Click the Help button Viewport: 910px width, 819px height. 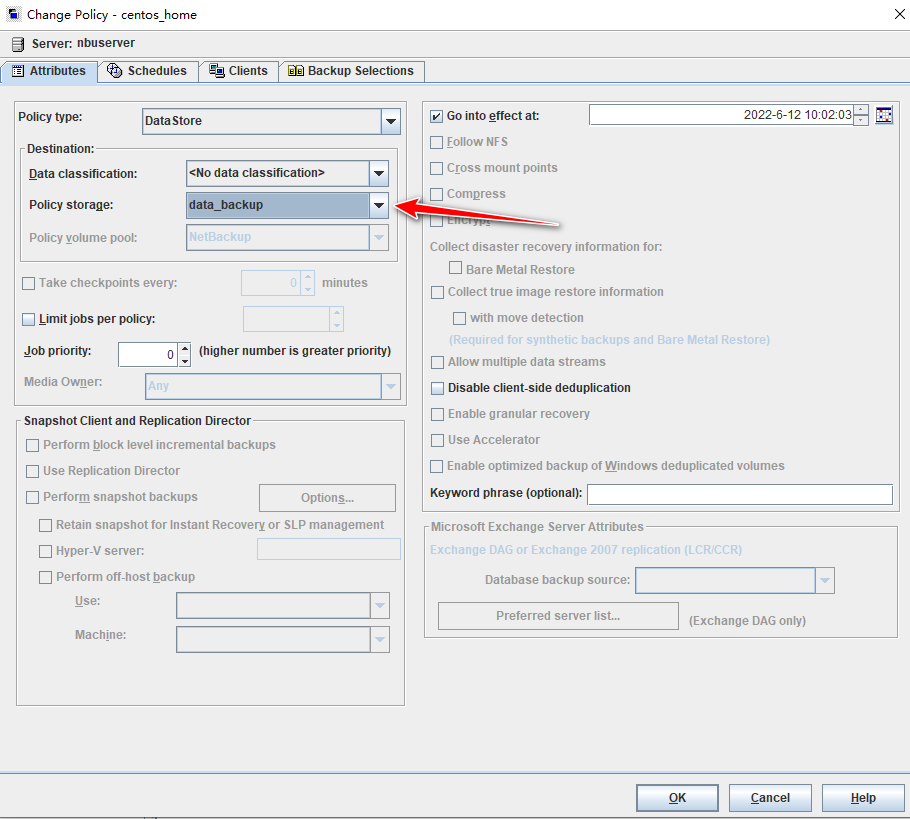[863, 798]
